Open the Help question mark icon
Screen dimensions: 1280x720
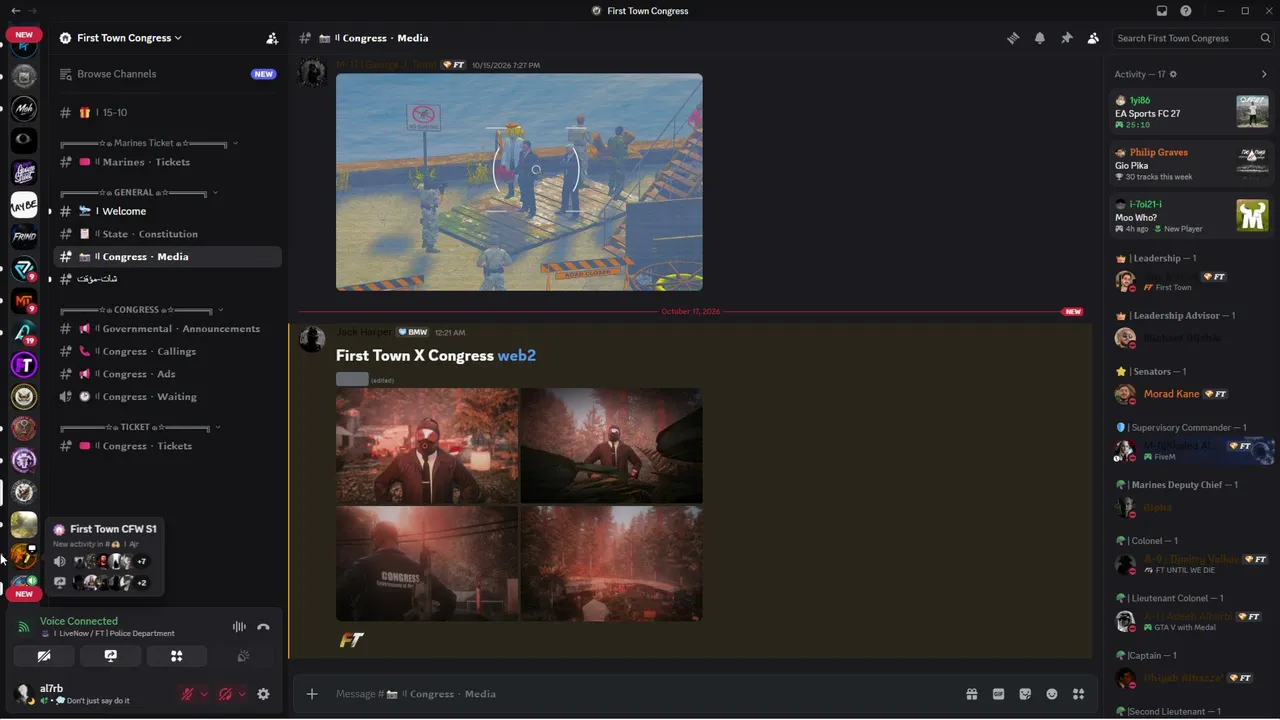click(1186, 11)
